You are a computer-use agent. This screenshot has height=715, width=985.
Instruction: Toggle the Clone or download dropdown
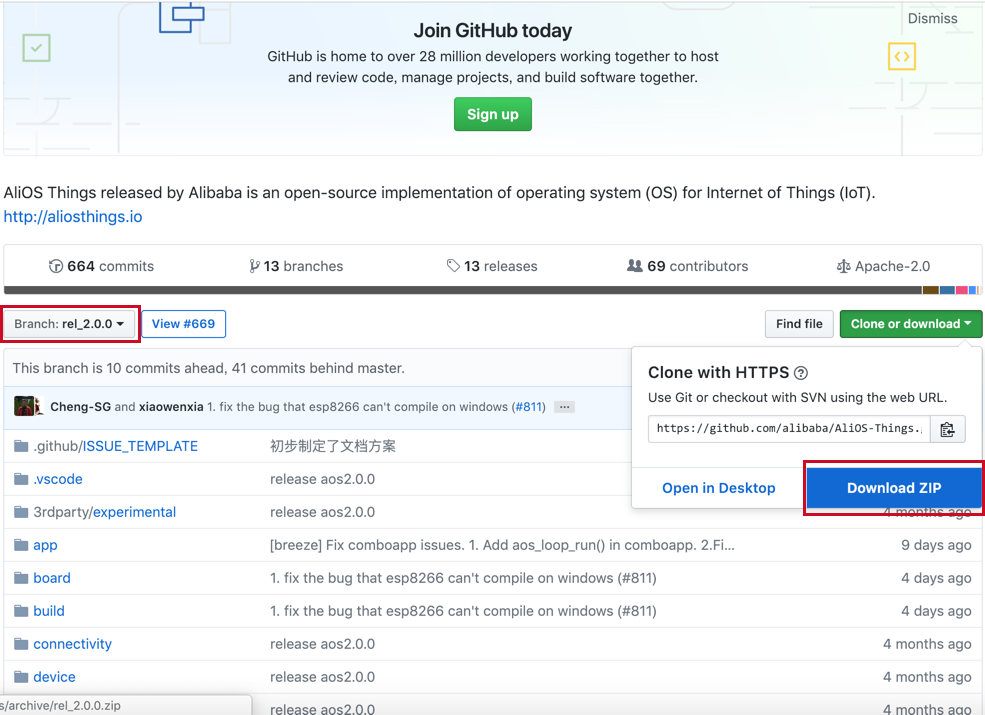click(x=911, y=324)
